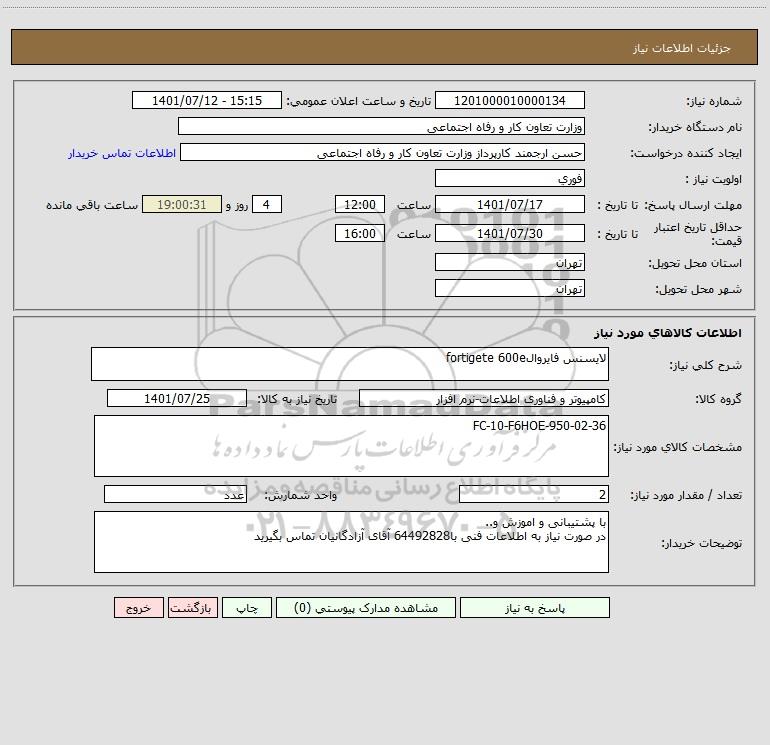Click the need date field 1401/07/25

click(x=177, y=398)
